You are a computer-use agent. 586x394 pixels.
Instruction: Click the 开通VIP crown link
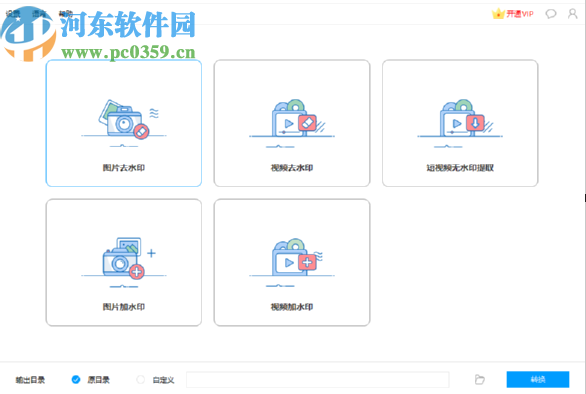(513, 14)
